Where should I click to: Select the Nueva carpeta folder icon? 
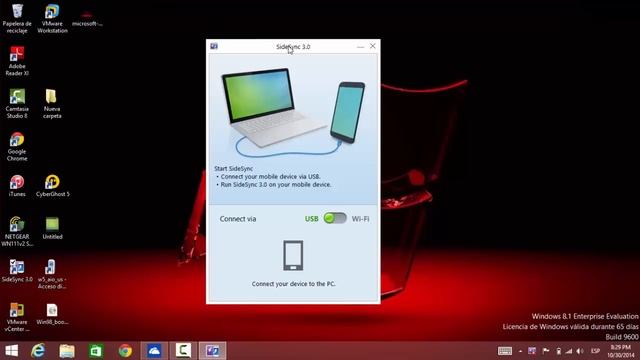pyautogui.click(x=52, y=104)
